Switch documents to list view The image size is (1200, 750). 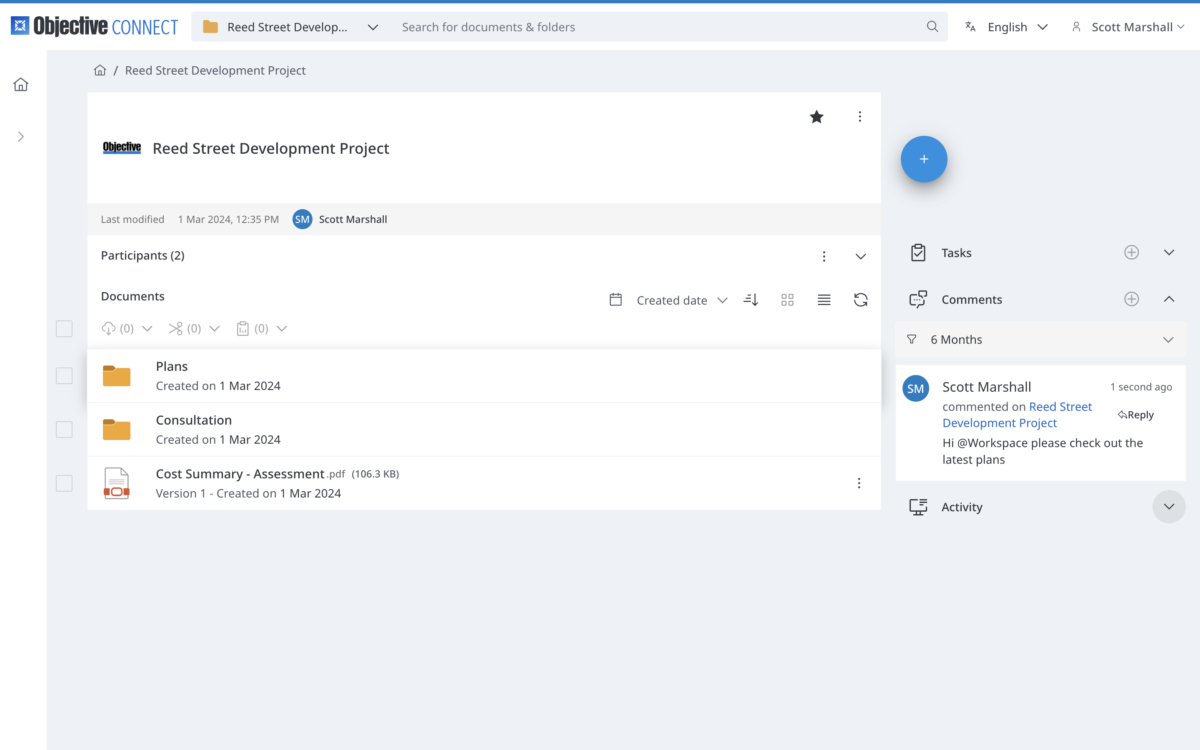(x=823, y=300)
